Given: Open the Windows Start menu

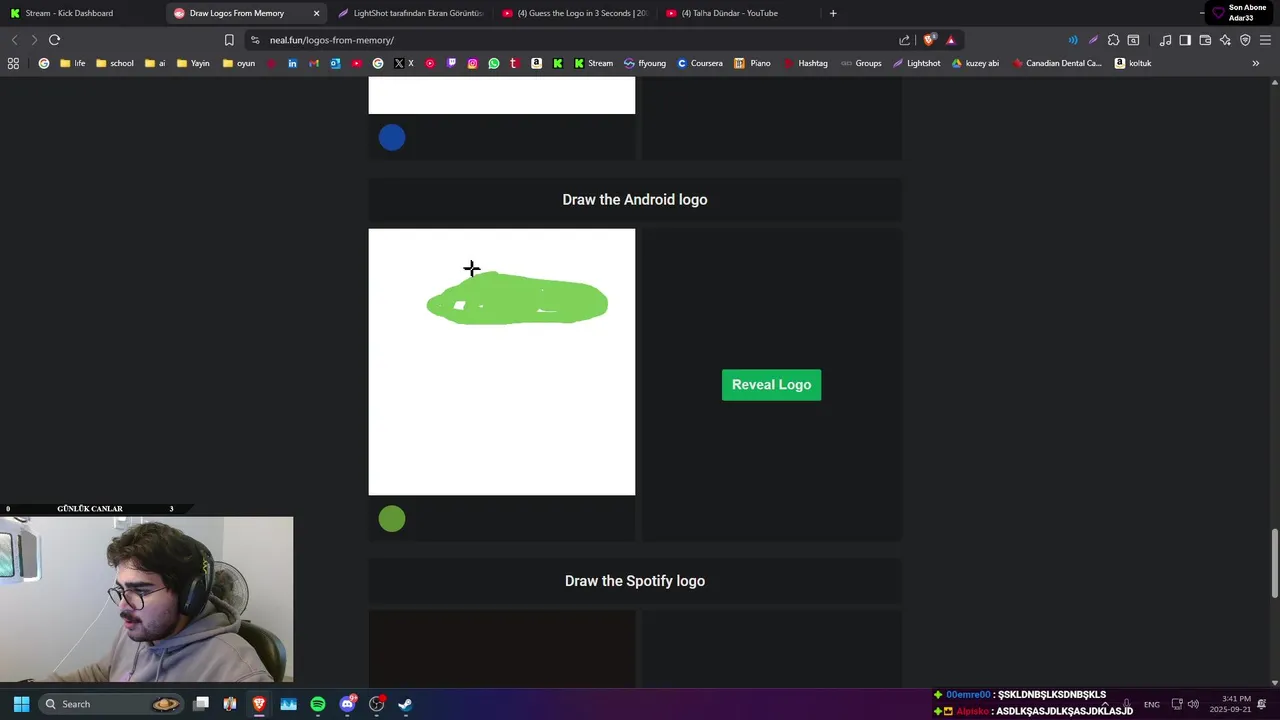Looking at the screenshot, I should (21, 704).
